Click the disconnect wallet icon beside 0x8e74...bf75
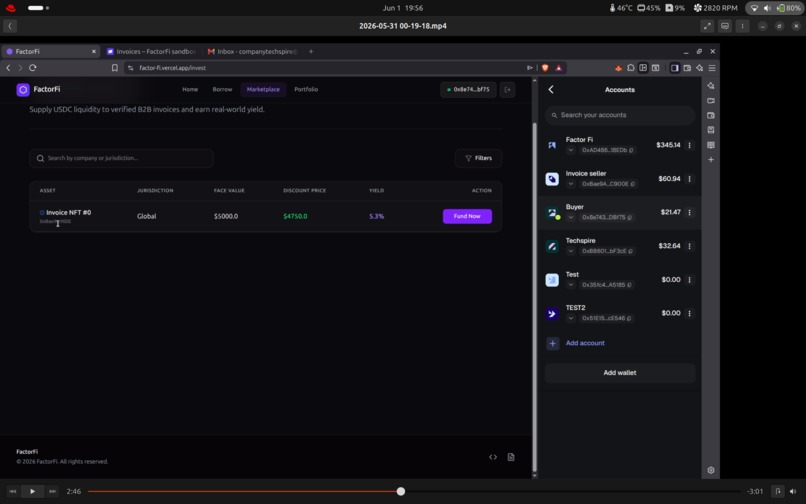806x504 pixels. coord(507,90)
